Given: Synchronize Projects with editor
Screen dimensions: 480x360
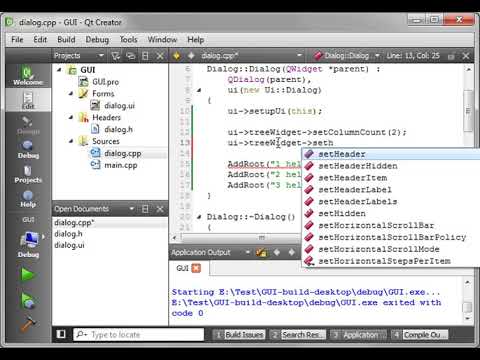Looking at the screenshot, I should 131,56.
